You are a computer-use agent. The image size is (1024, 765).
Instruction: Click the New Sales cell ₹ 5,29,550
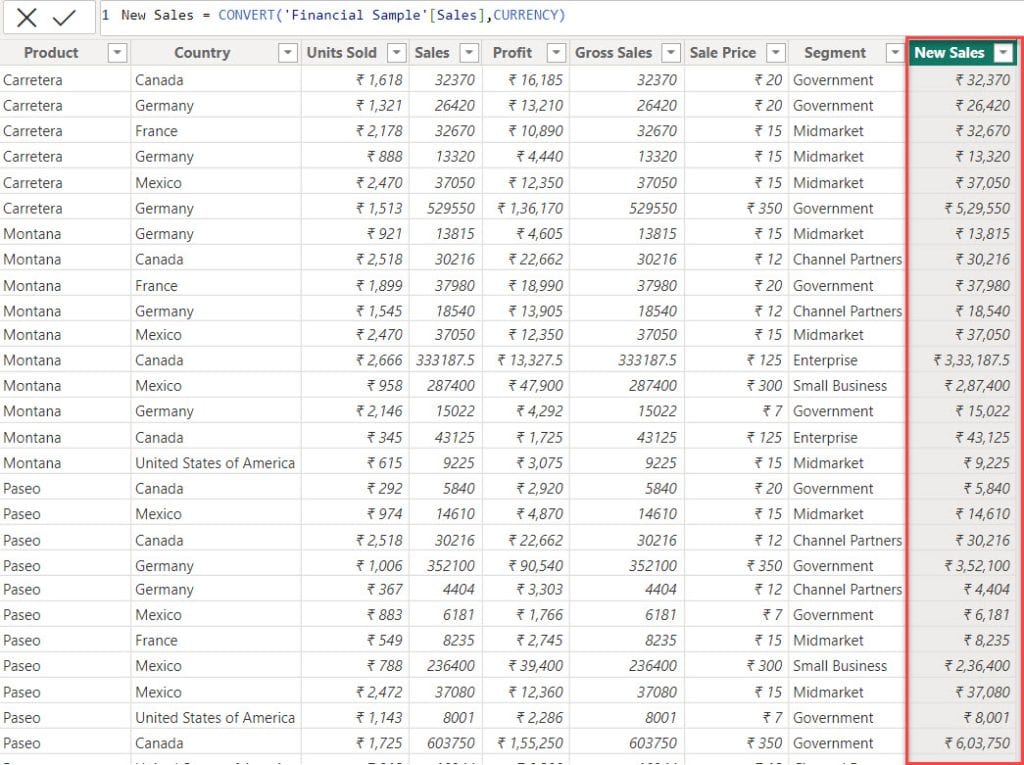point(962,208)
